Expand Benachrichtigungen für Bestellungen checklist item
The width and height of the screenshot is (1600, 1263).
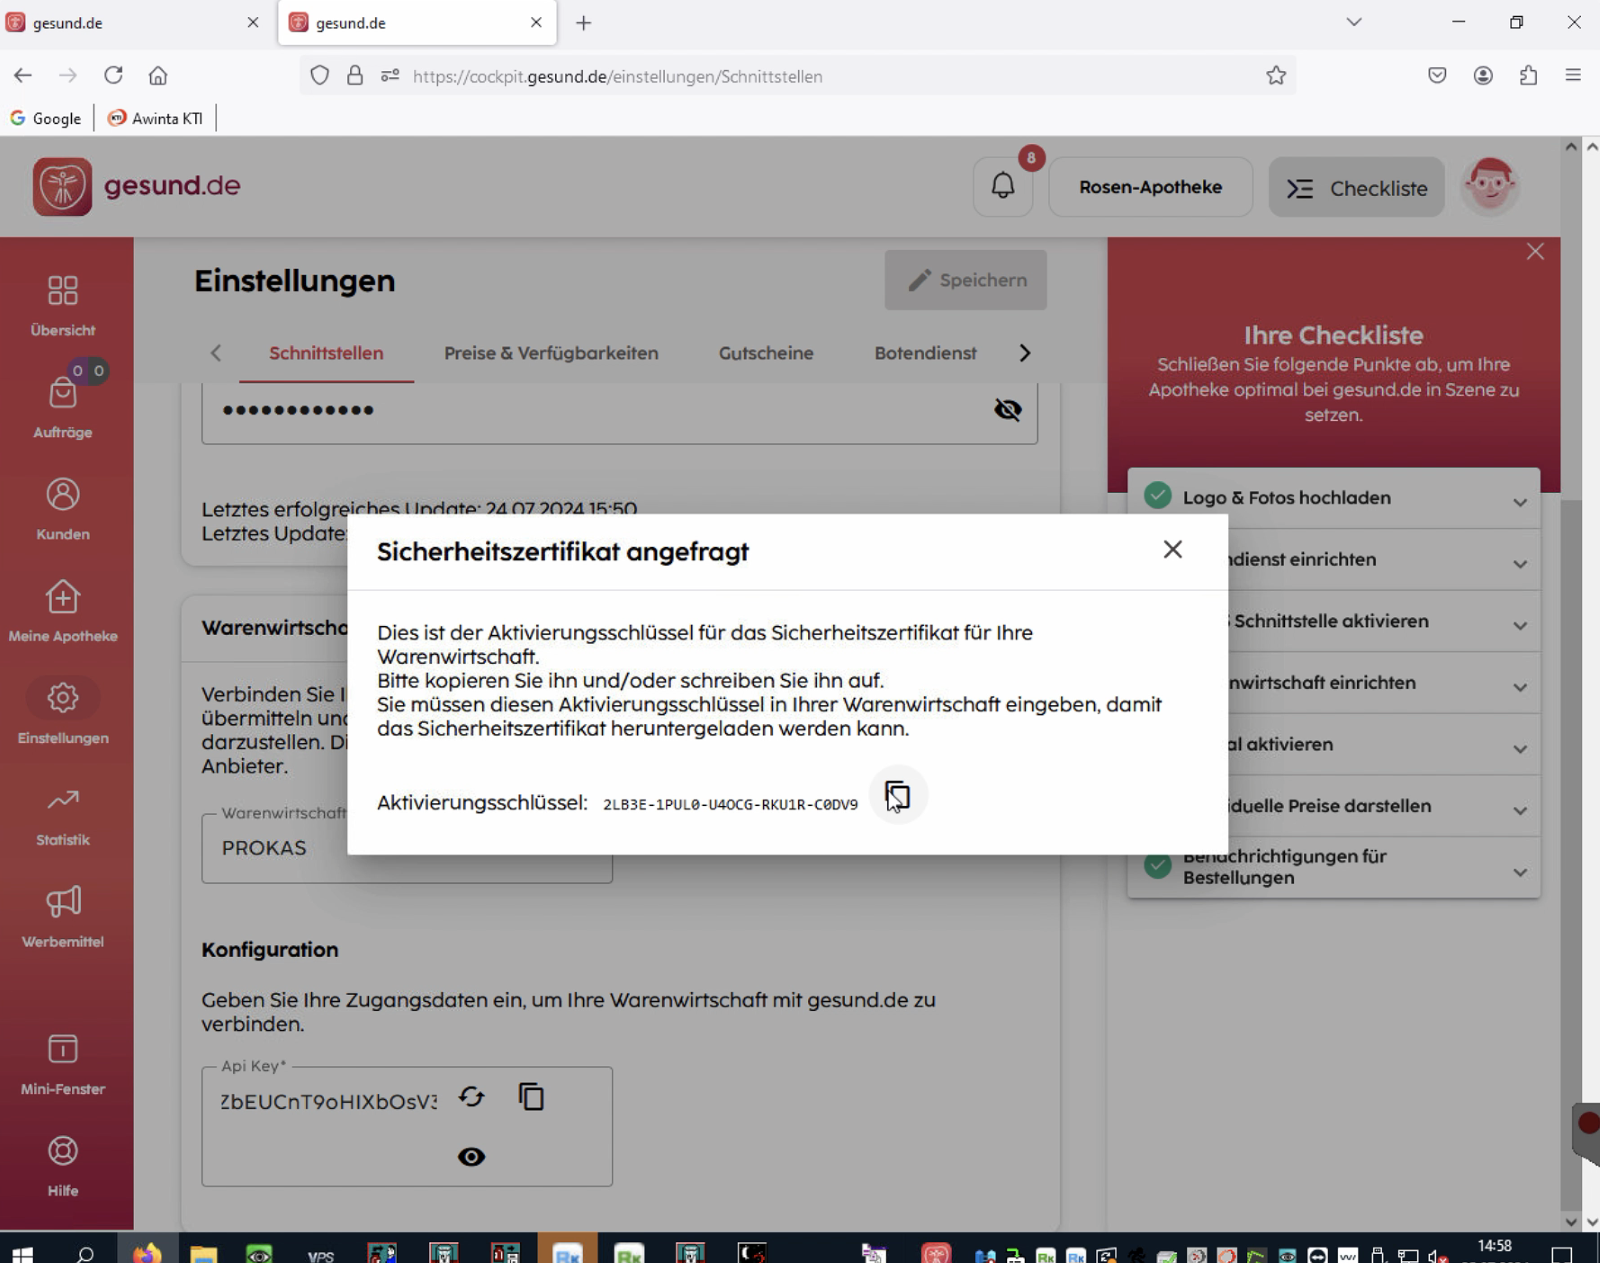click(x=1333, y=867)
